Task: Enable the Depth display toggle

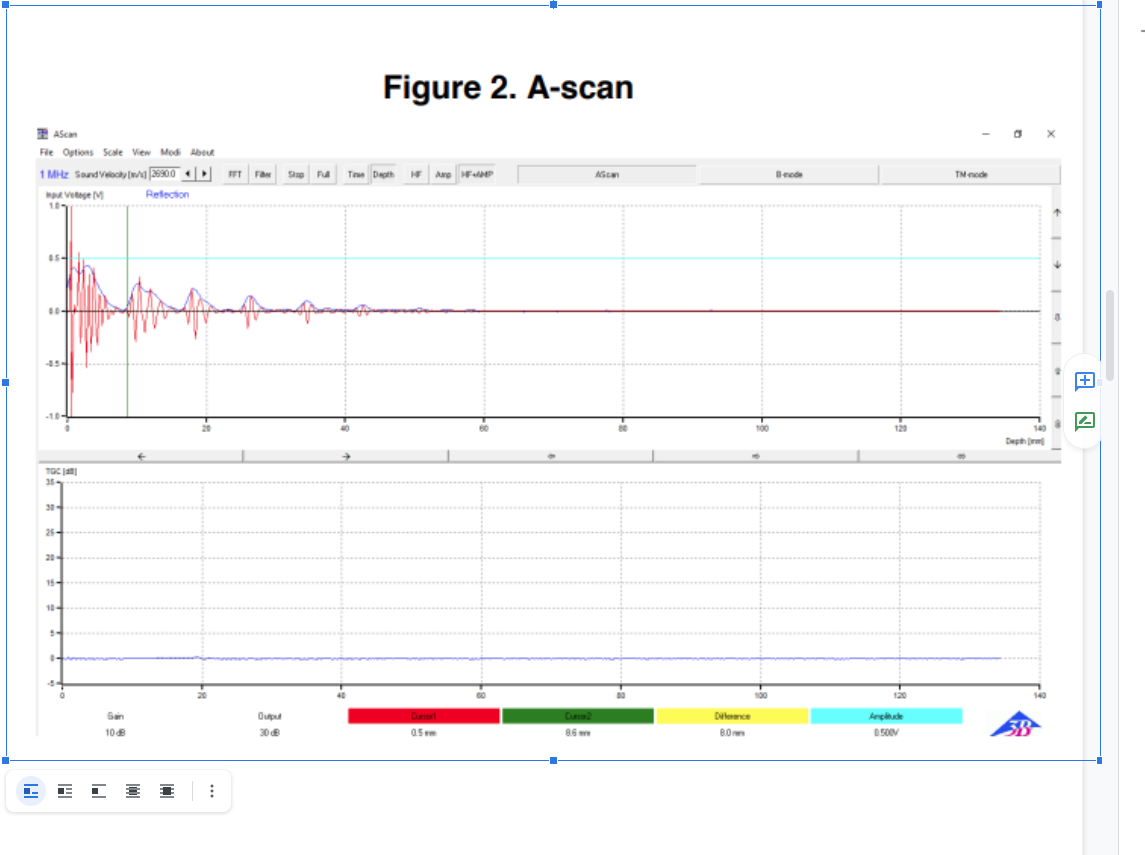Action: pyautogui.click(x=382, y=173)
